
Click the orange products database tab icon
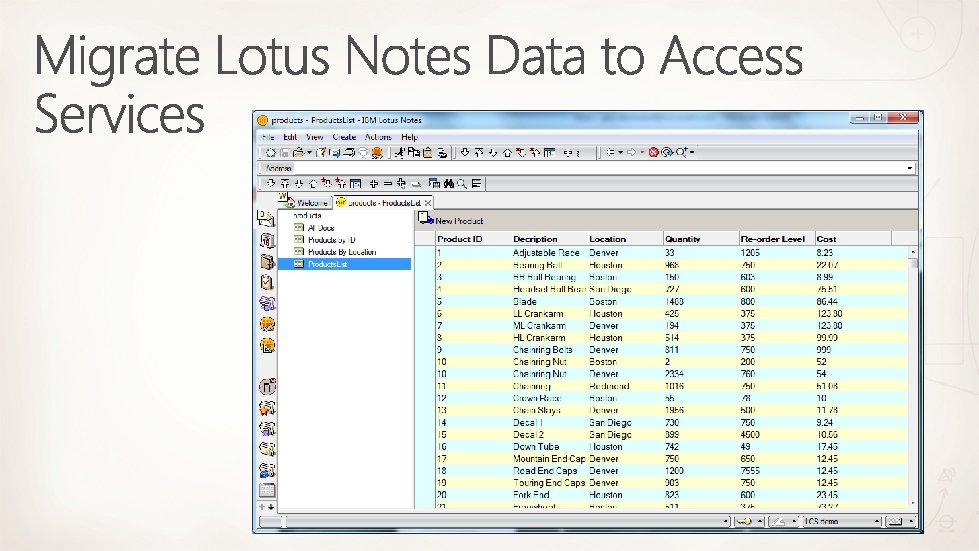point(340,202)
